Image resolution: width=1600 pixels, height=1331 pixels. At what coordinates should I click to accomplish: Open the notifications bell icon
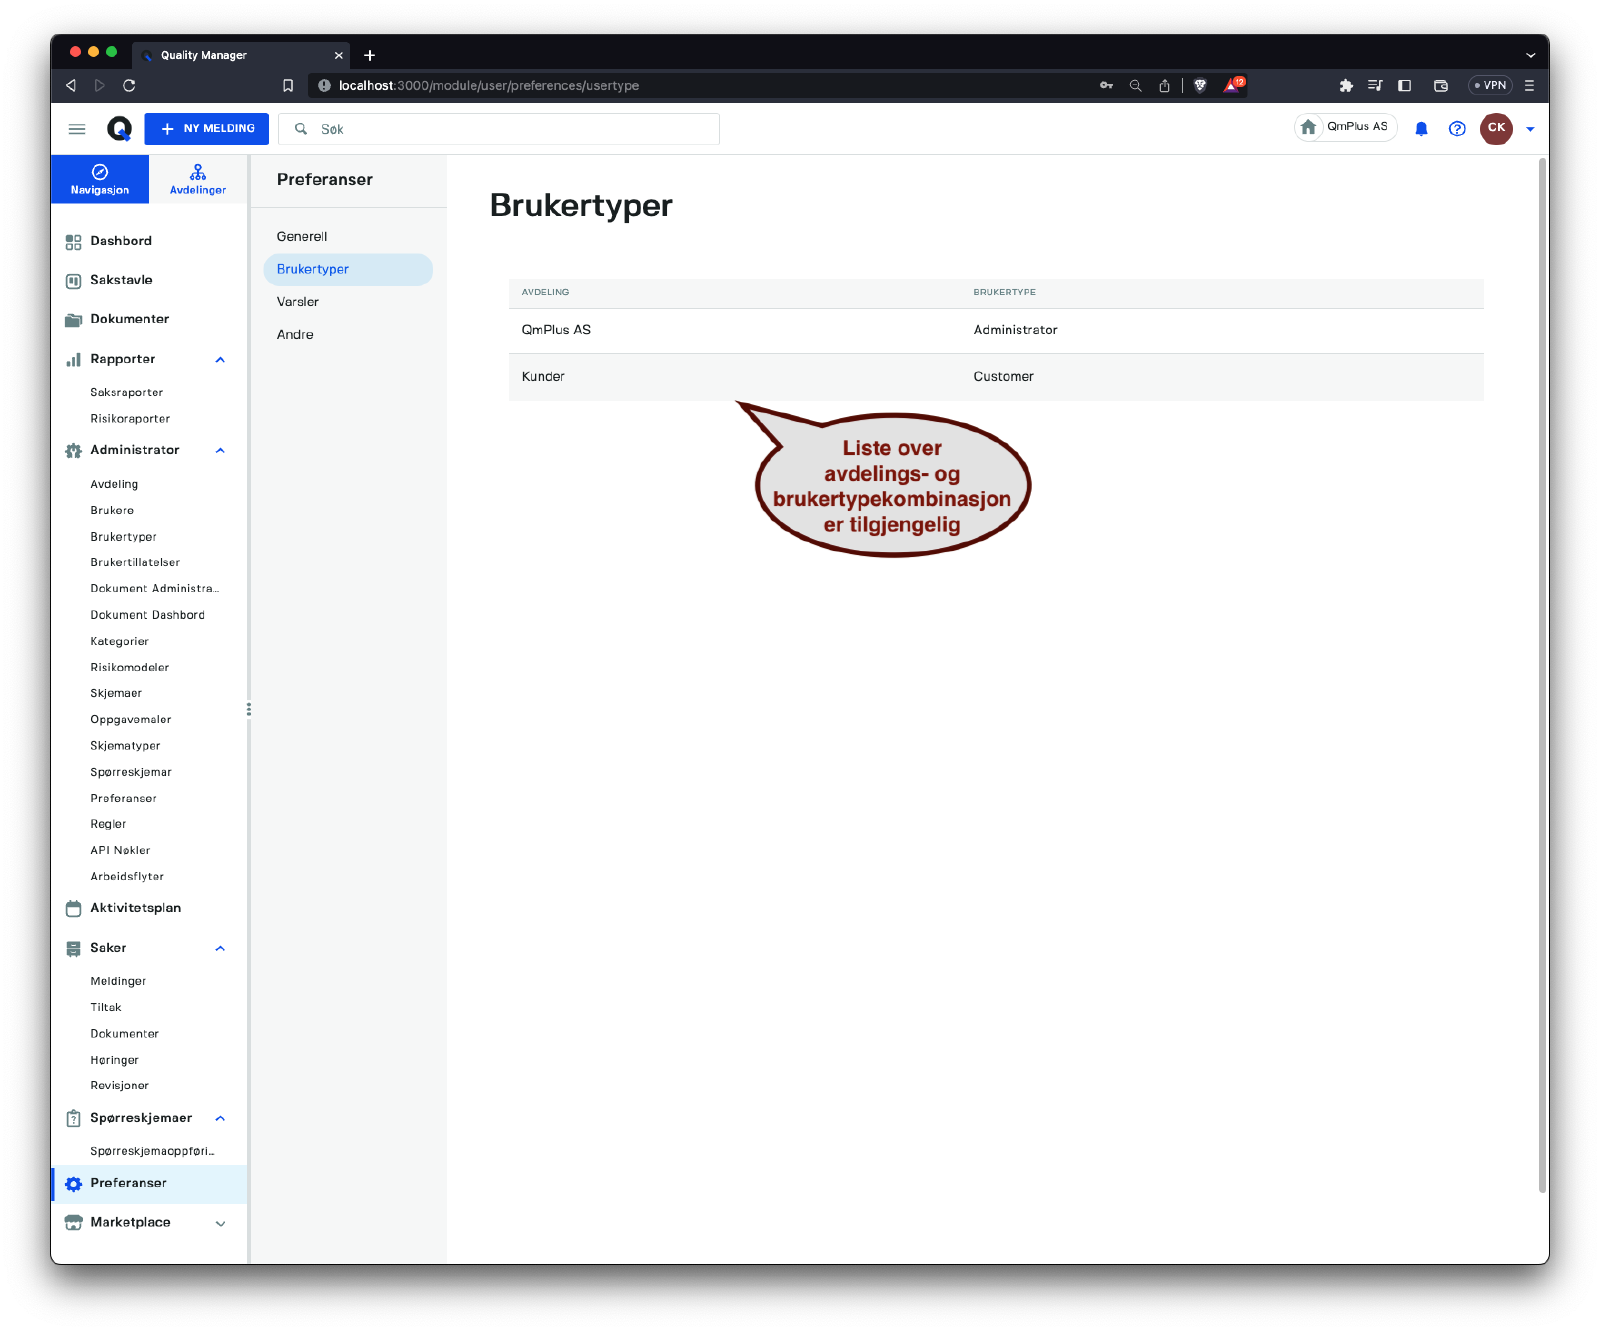[1421, 129]
